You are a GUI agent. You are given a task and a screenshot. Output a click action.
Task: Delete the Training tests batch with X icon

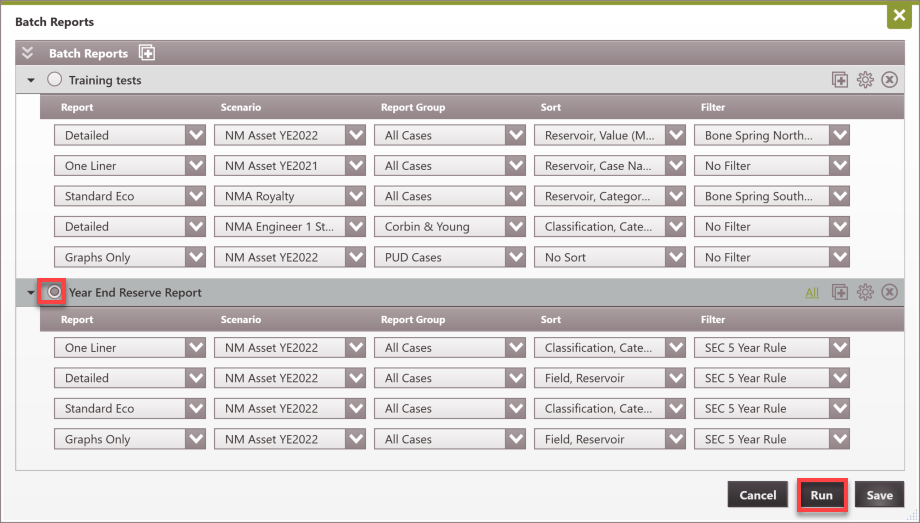pos(889,80)
